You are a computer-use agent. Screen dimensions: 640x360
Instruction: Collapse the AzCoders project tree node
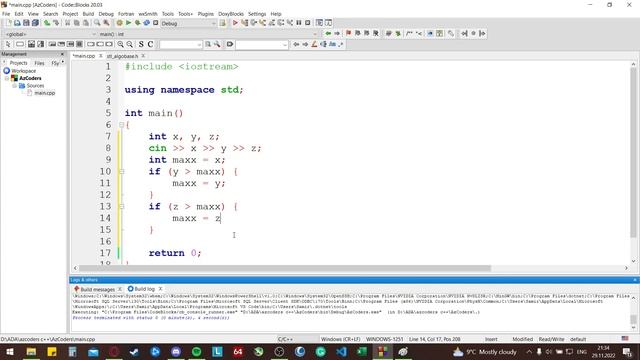7,78
